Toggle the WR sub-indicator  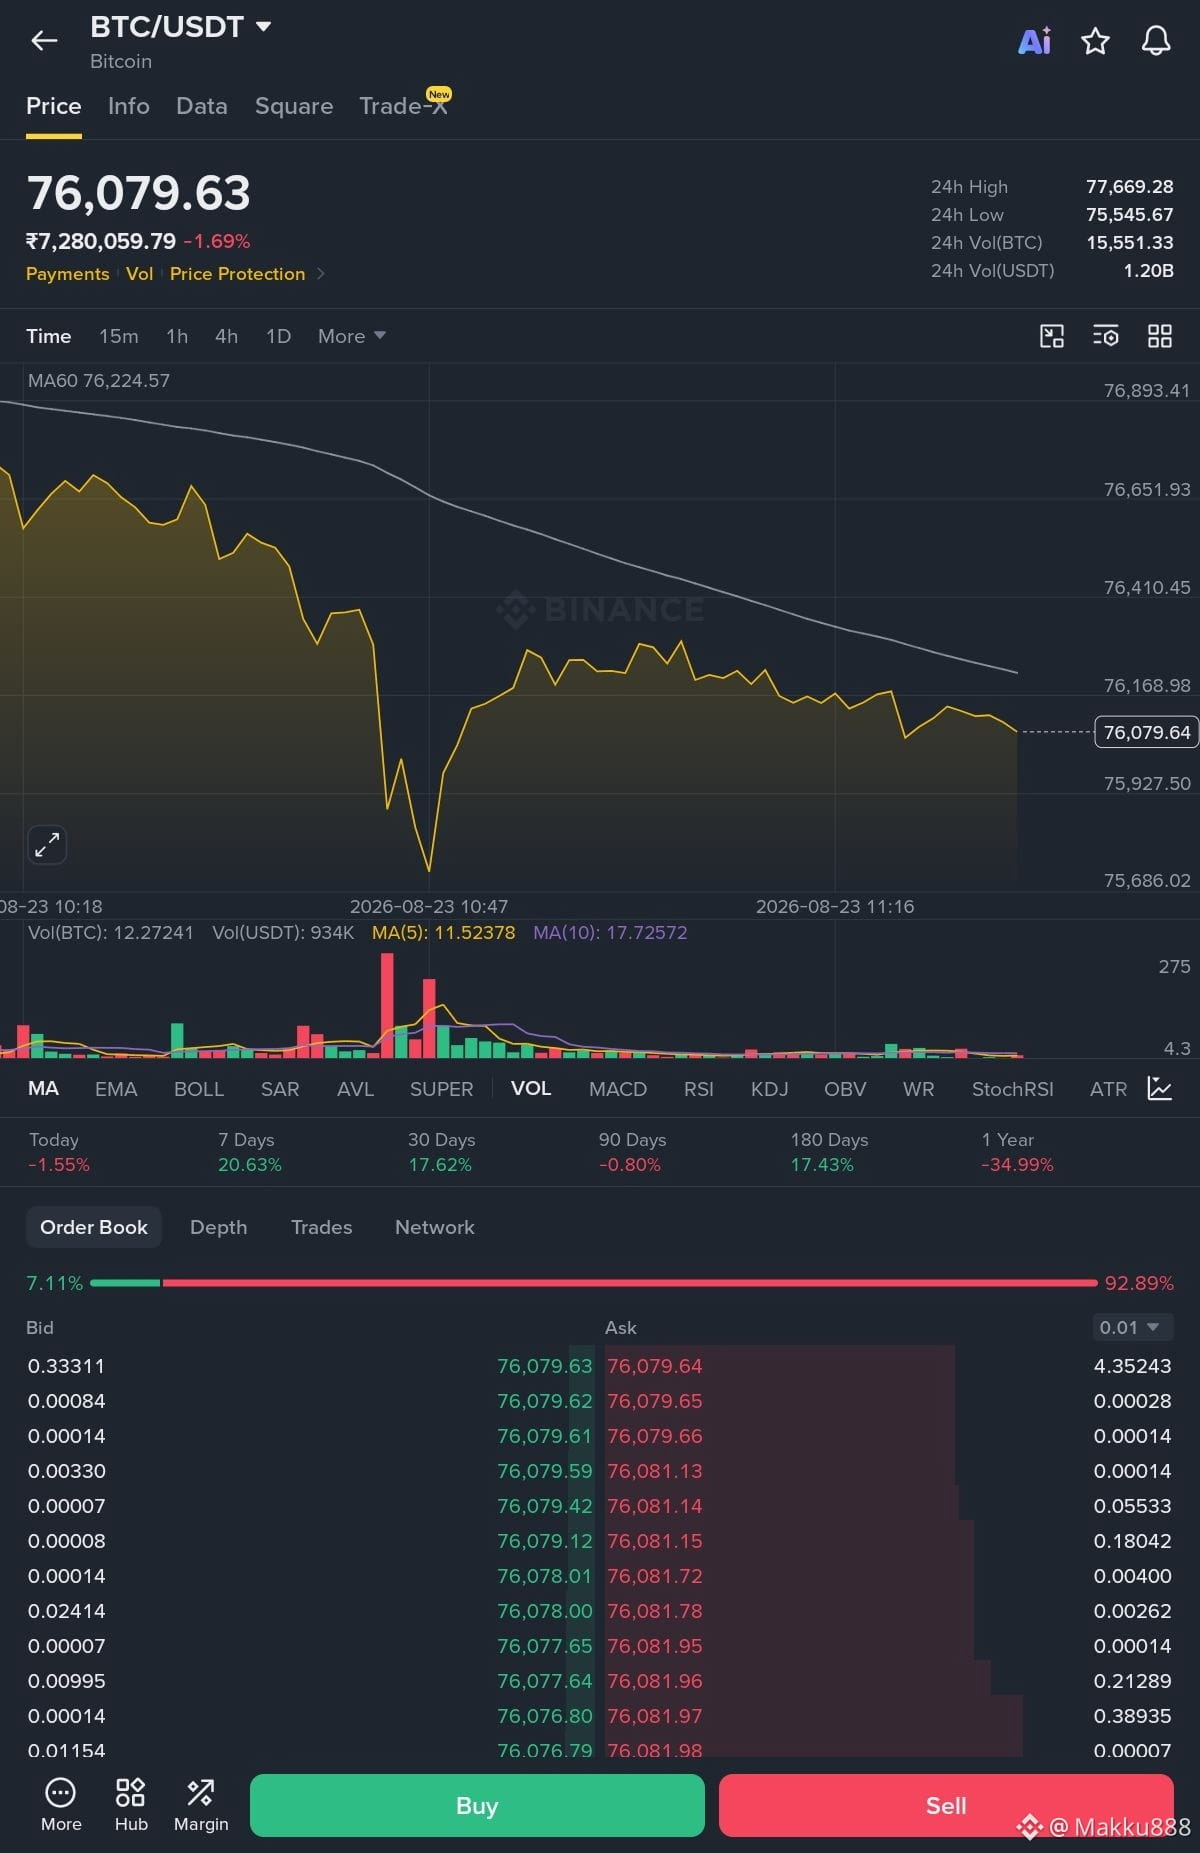[x=919, y=1088]
